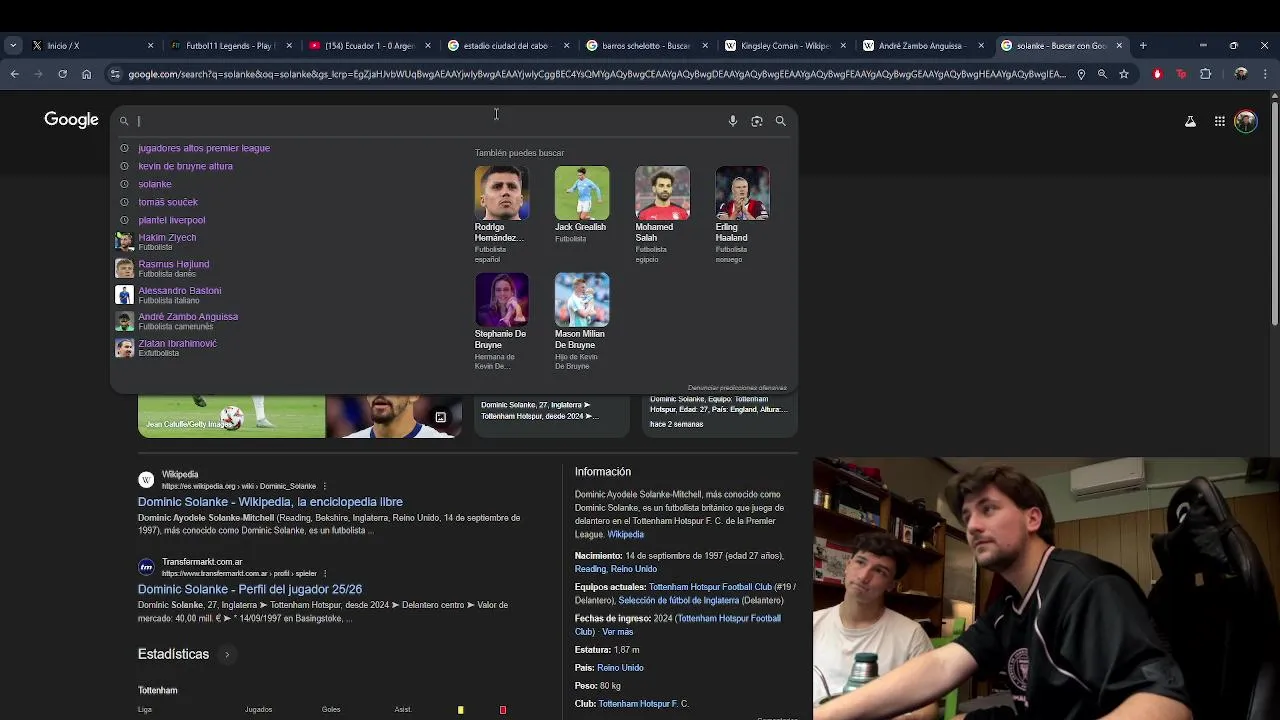Click Jack Grealish thumbnail card
This screenshot has width=1280, height=720.
581,205
